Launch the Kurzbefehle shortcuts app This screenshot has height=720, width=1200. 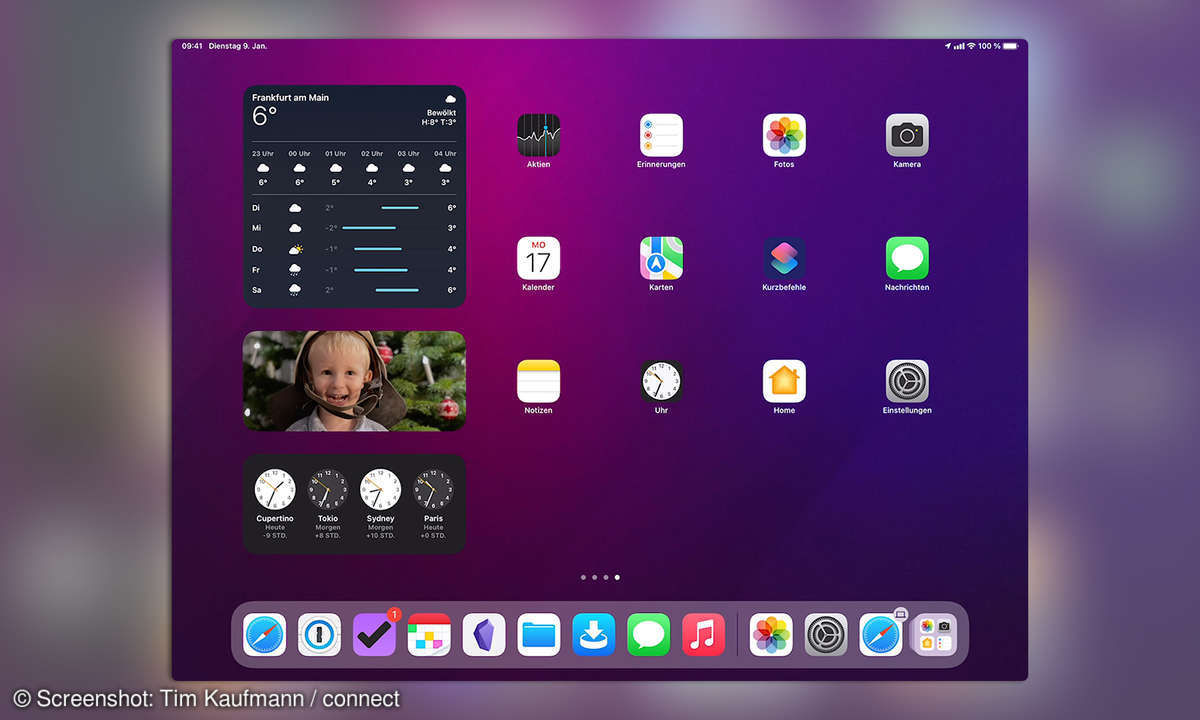pos(784,258)
